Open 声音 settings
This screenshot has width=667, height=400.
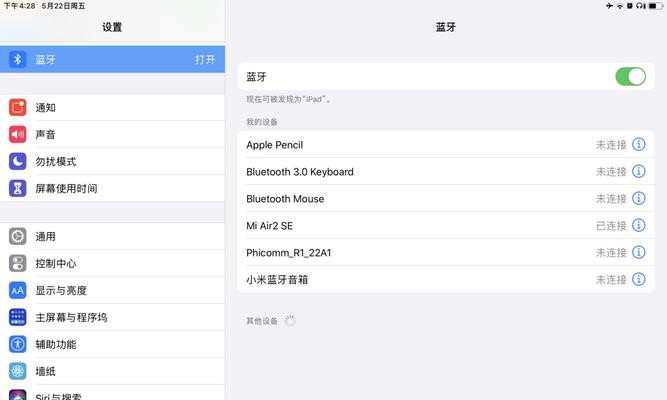[112, 134]
